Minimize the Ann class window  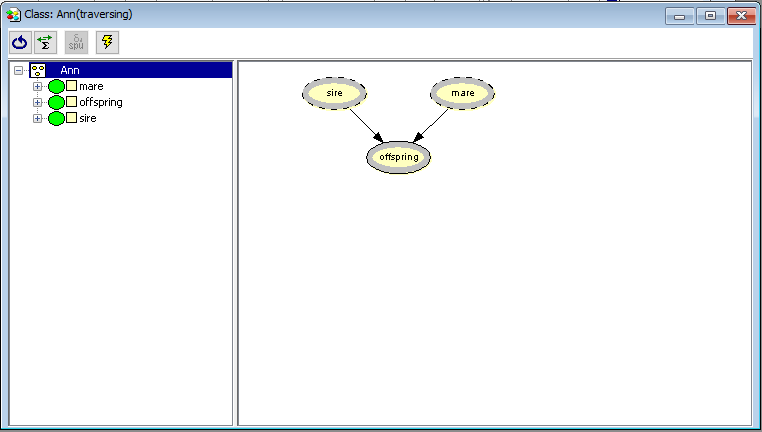(680, 16)
